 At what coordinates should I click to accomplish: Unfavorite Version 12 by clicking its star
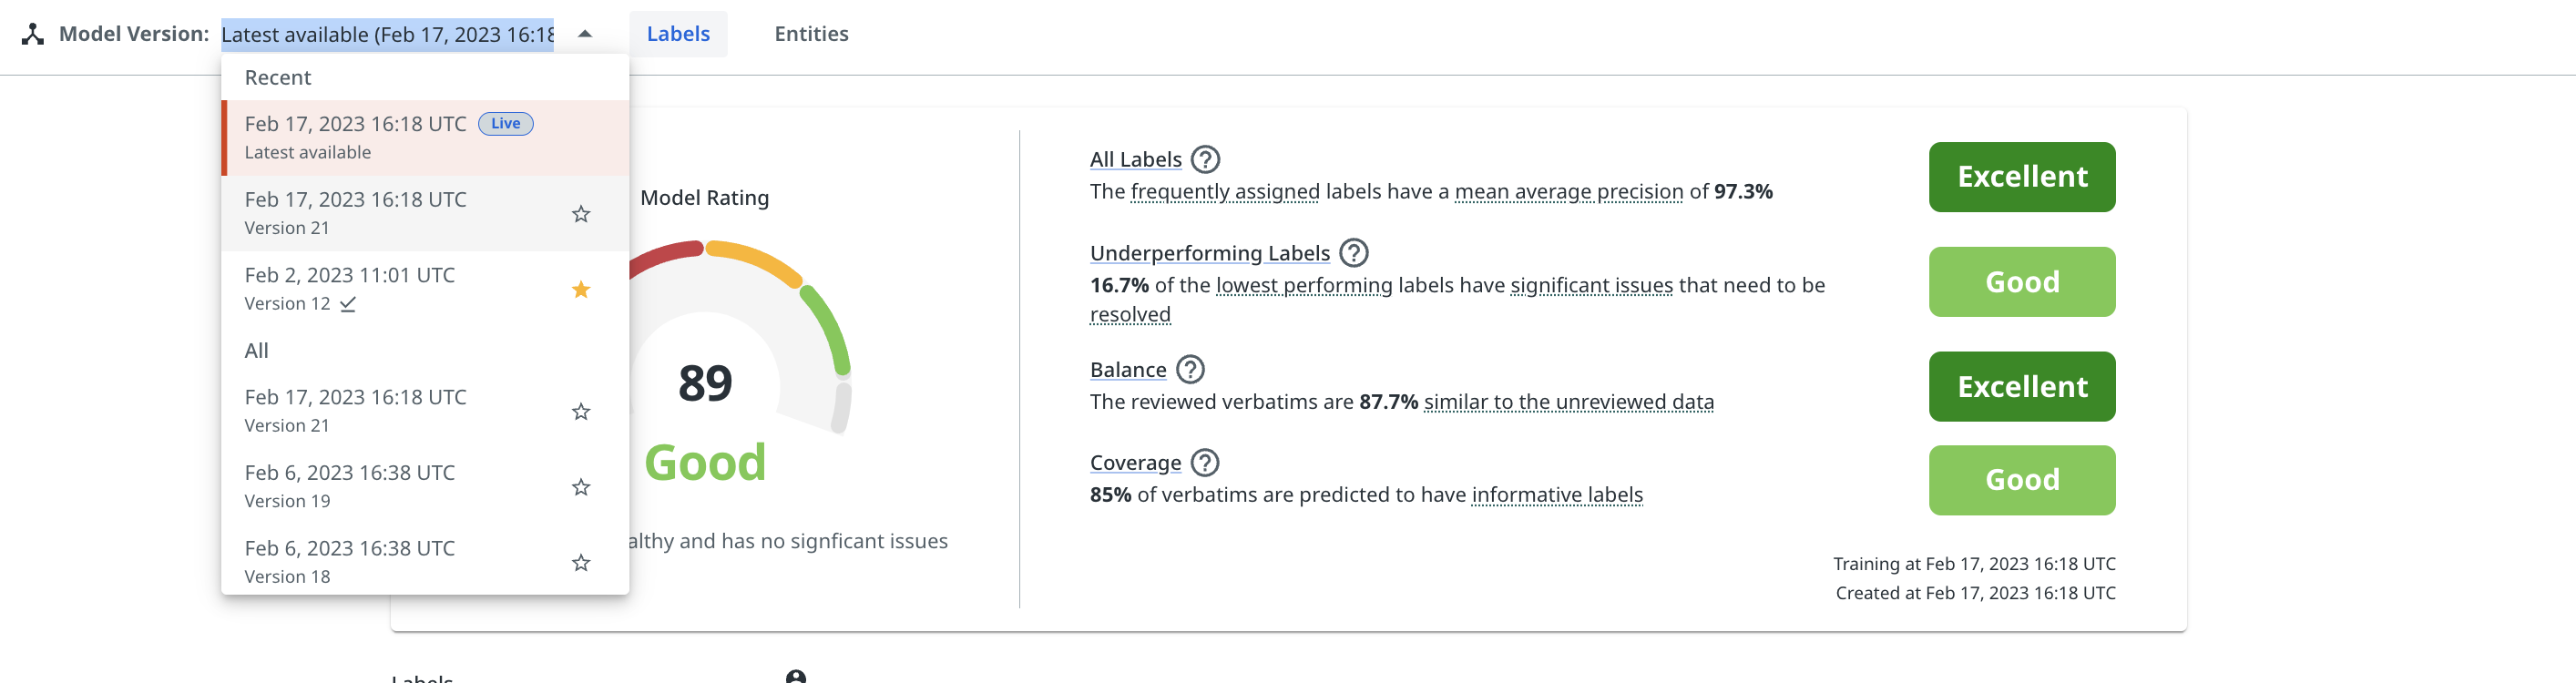(x=581, y=289)
